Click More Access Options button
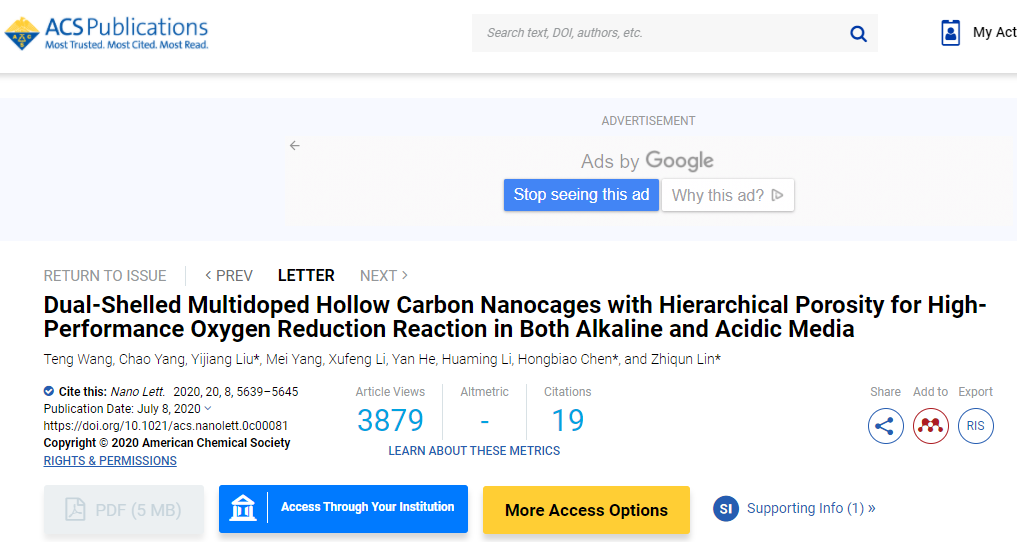Screen dimensions: 1017x542 (x=586, y=510)
